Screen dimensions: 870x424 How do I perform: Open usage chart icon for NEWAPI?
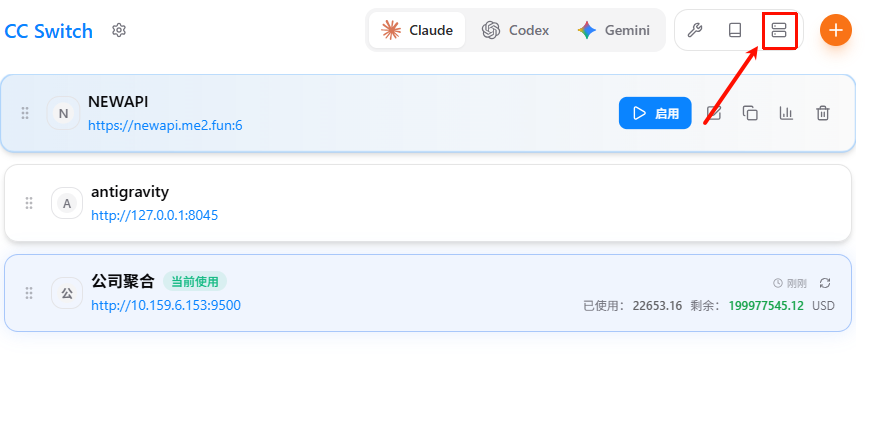pyautogui.click(x=786, y=113)
